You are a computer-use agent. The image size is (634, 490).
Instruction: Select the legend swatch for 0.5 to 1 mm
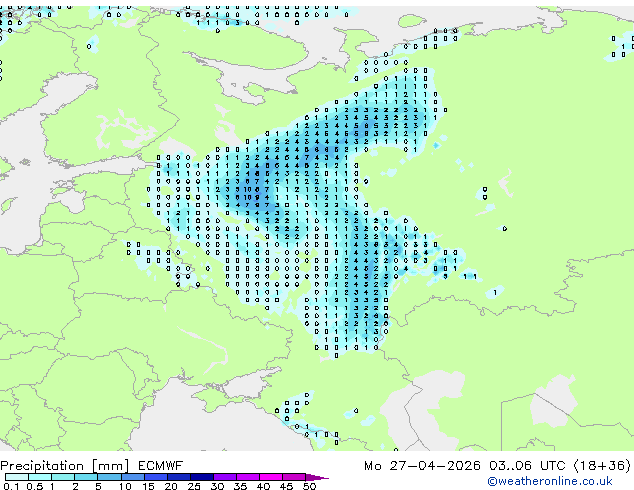tap(40, 477)
